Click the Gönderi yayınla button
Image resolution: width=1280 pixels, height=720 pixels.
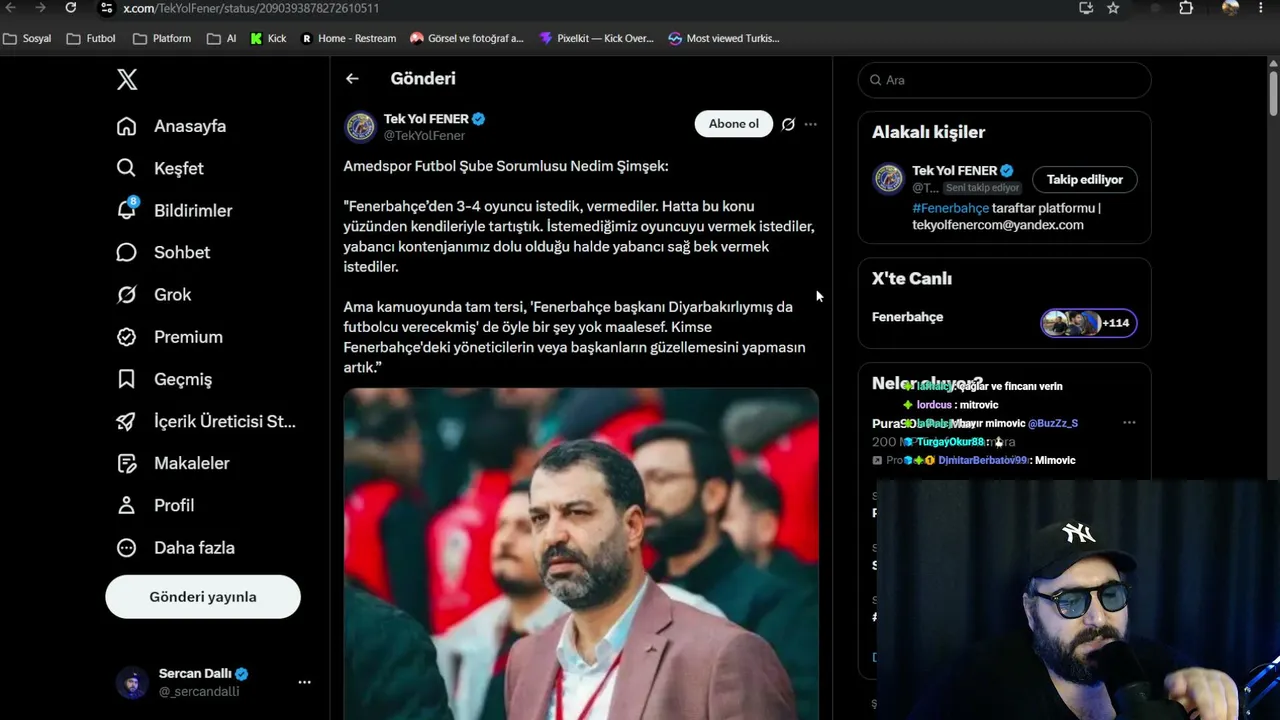click(203, 597)
